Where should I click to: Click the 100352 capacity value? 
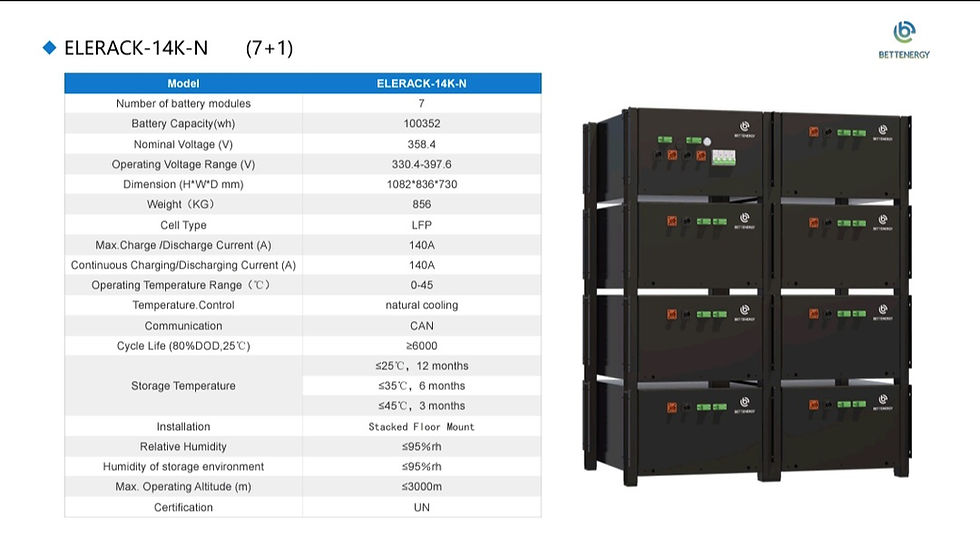tap(422, 124)
